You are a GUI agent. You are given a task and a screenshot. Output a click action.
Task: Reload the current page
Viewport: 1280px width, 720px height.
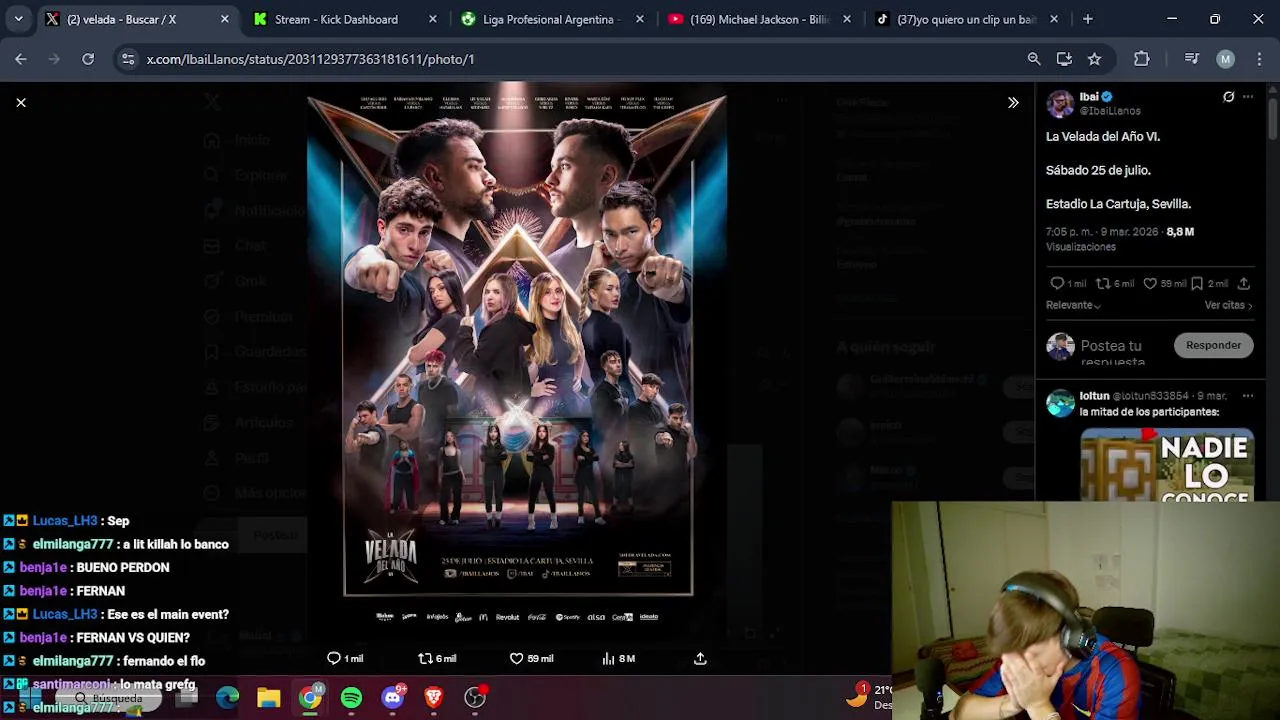88,59
